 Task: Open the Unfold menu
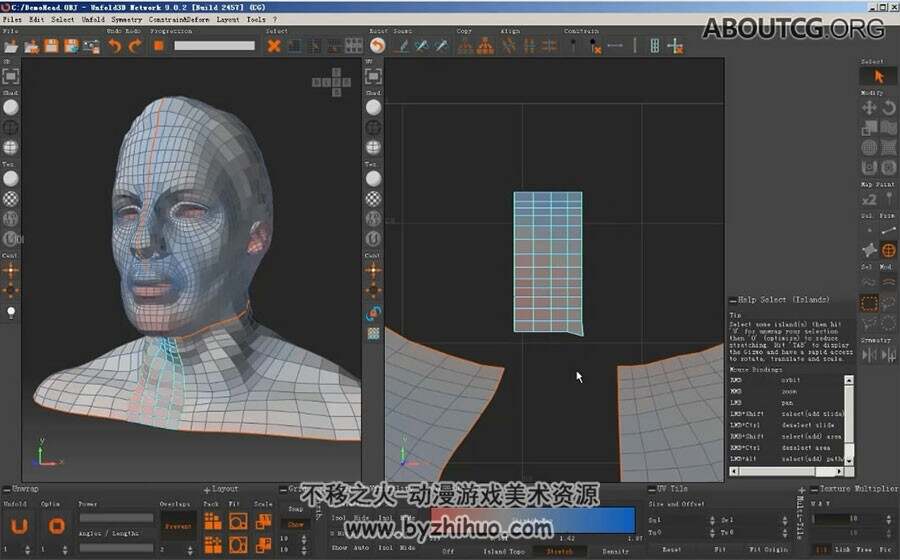point(93,19)
